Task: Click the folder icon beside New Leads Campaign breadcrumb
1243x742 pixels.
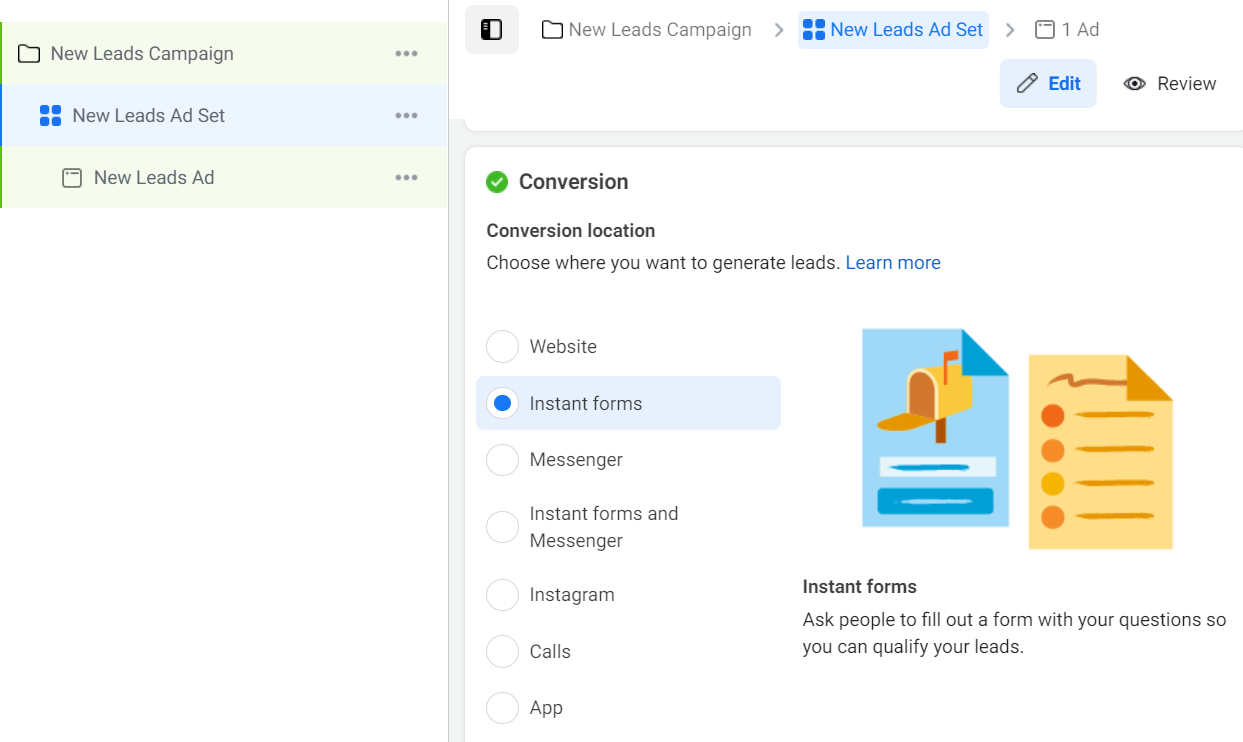Action: [x=552, y=29]
